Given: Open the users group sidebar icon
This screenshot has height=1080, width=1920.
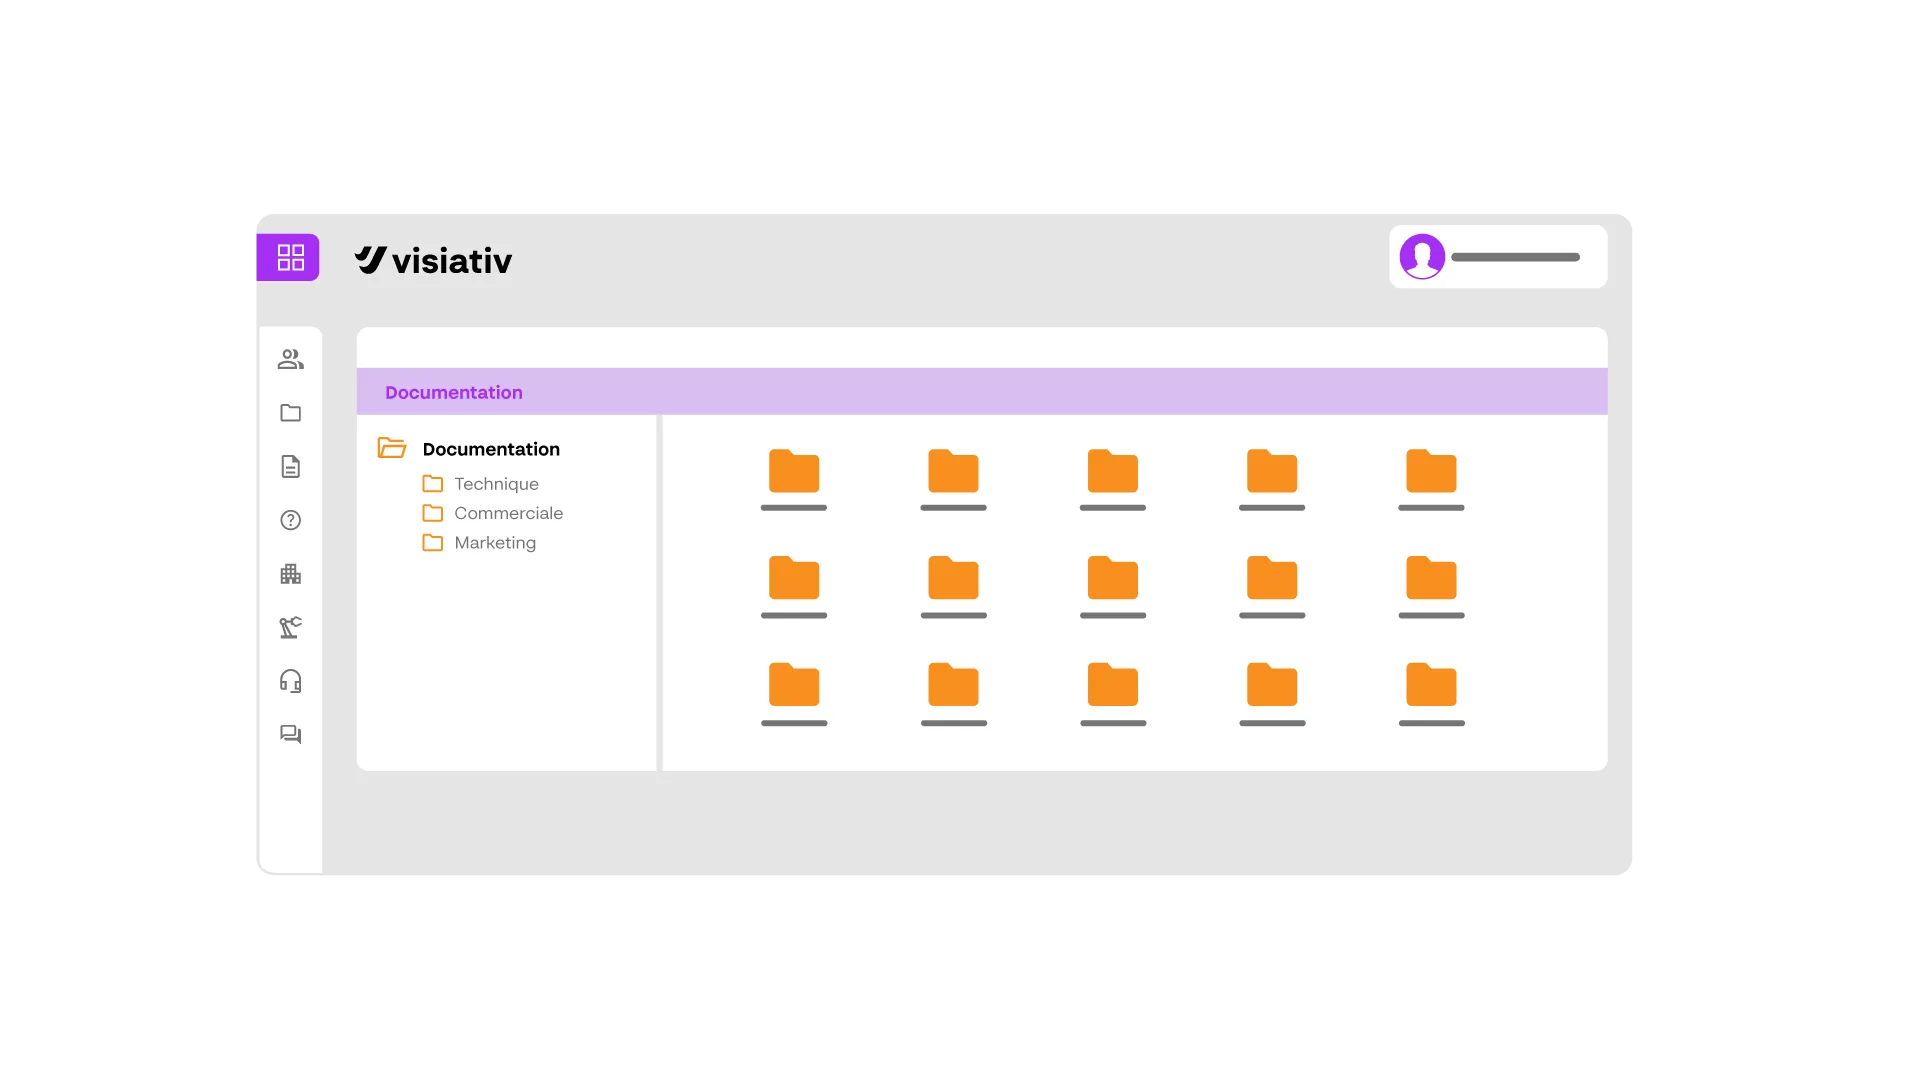Looking at the screenshot, I should pyautogui.click(x=290, y=359).
